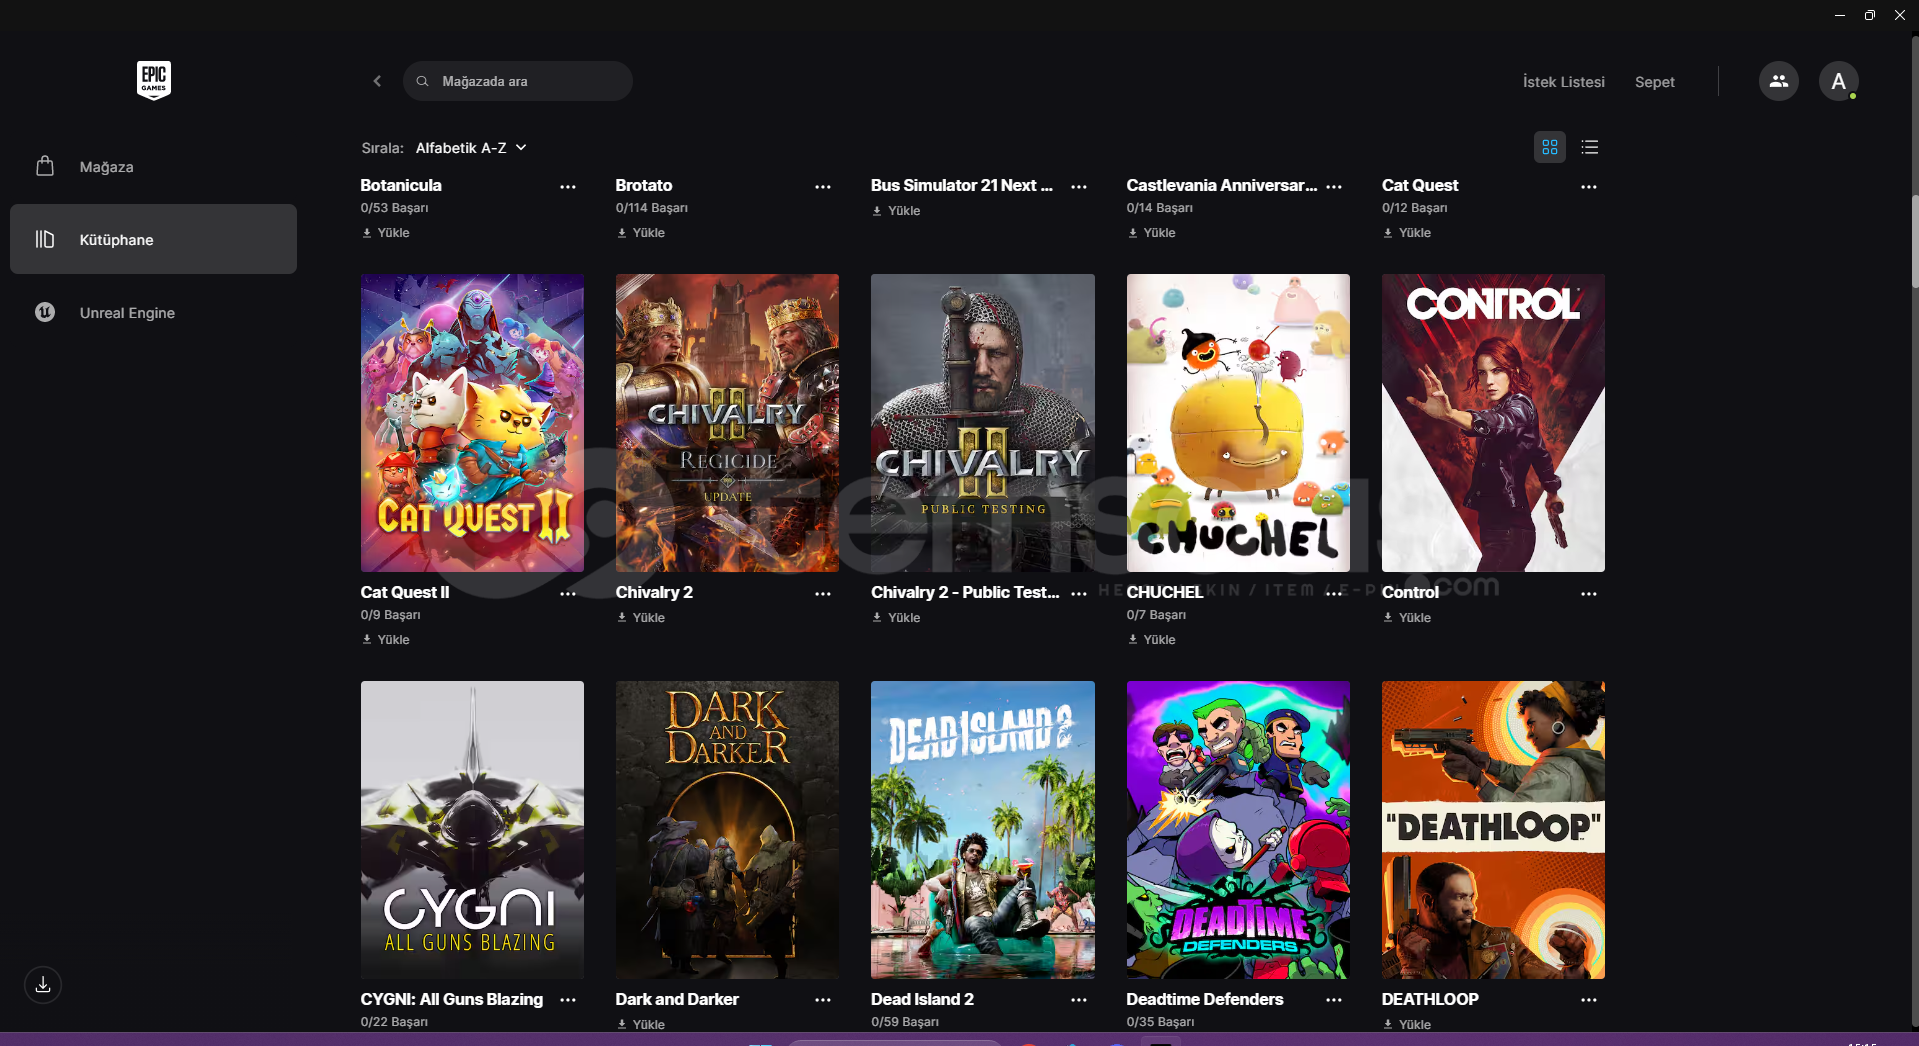
Task: Open options menu for Dead Island 2
Action: (1079, 1000)
